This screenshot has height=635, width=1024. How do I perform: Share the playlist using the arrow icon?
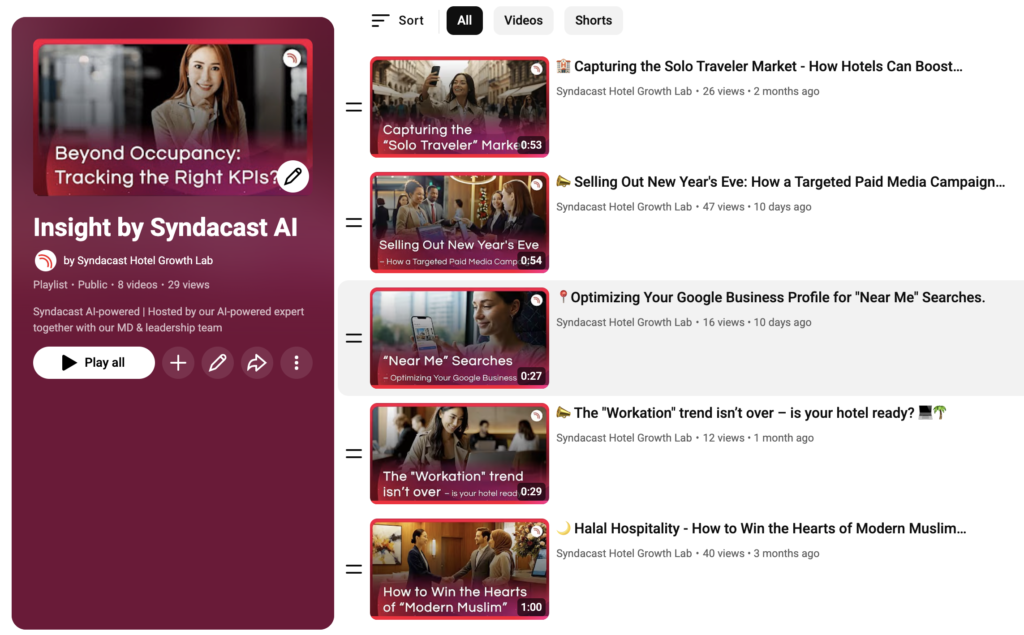click(x=257, y=363)
